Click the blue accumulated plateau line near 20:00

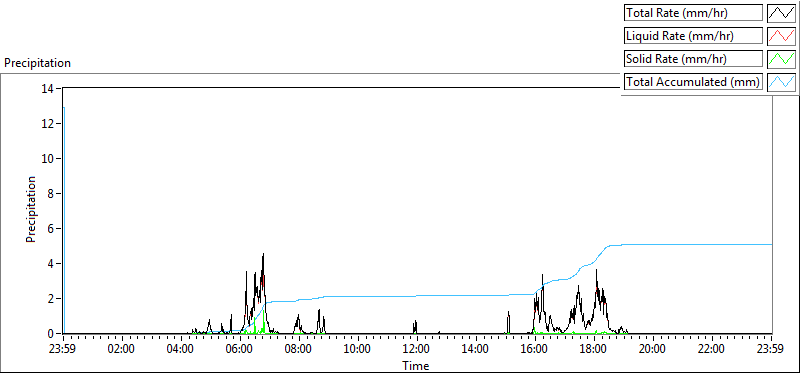653,244
